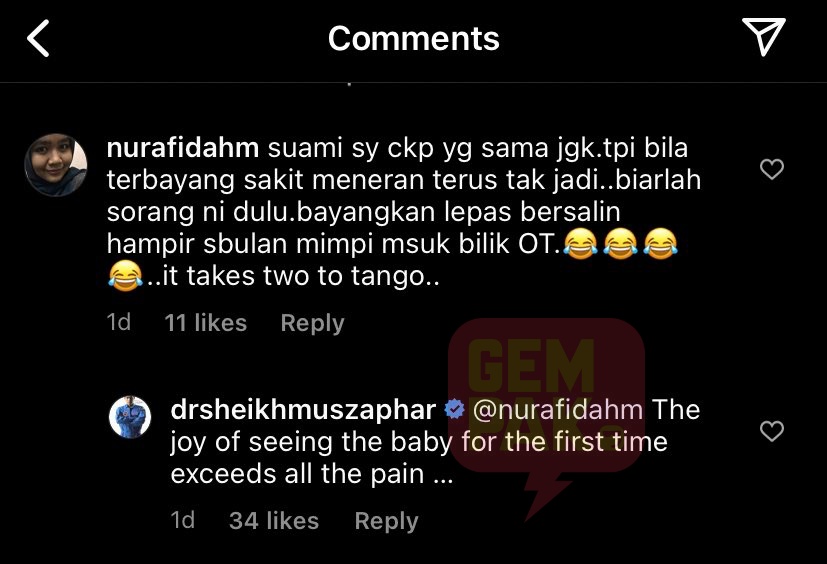827x564 pixels.
Task: Go back using the left chevron arrow
Action: pos(38,38)
